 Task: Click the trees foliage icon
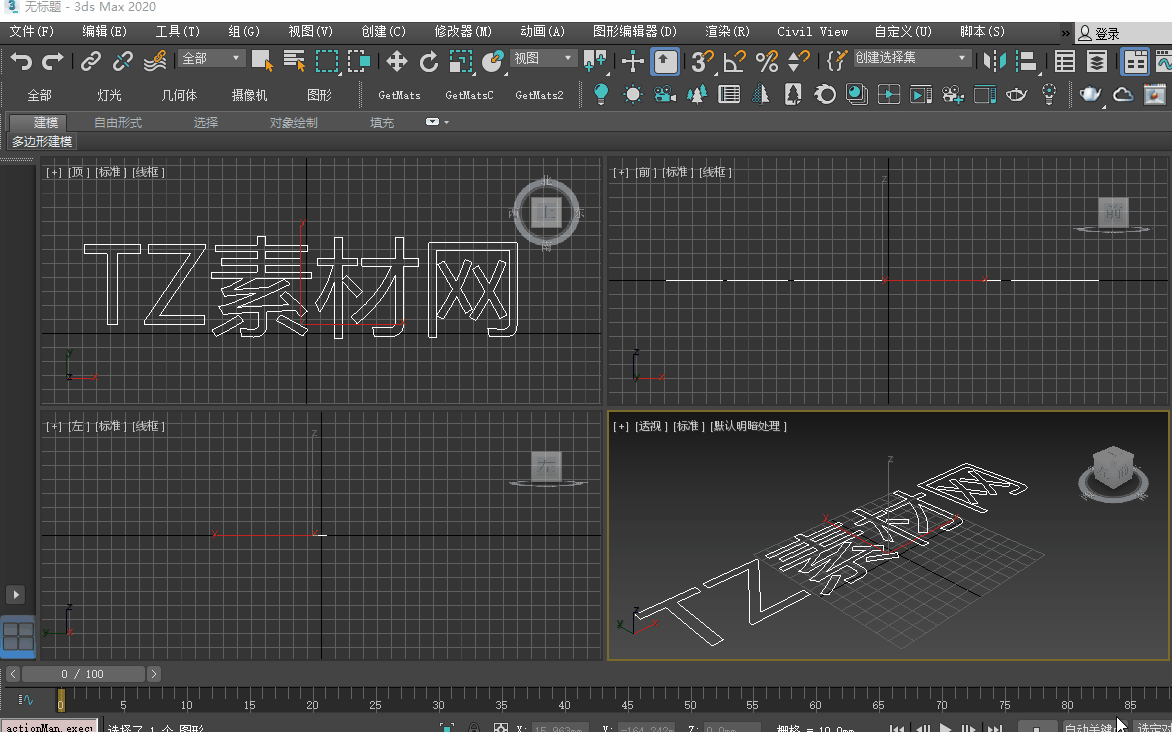tap(697, 94)
